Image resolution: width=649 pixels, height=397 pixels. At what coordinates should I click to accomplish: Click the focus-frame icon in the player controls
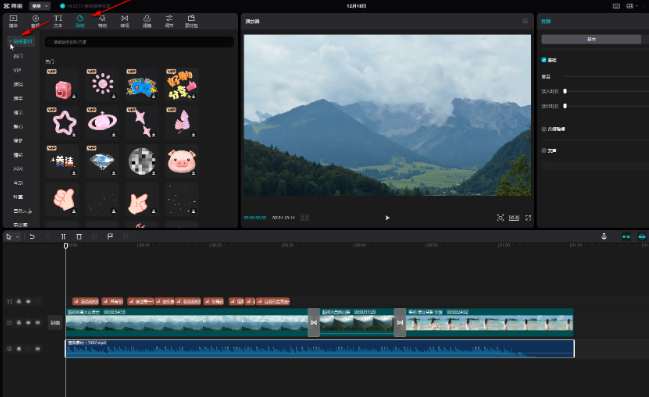(x=500, y=218)
